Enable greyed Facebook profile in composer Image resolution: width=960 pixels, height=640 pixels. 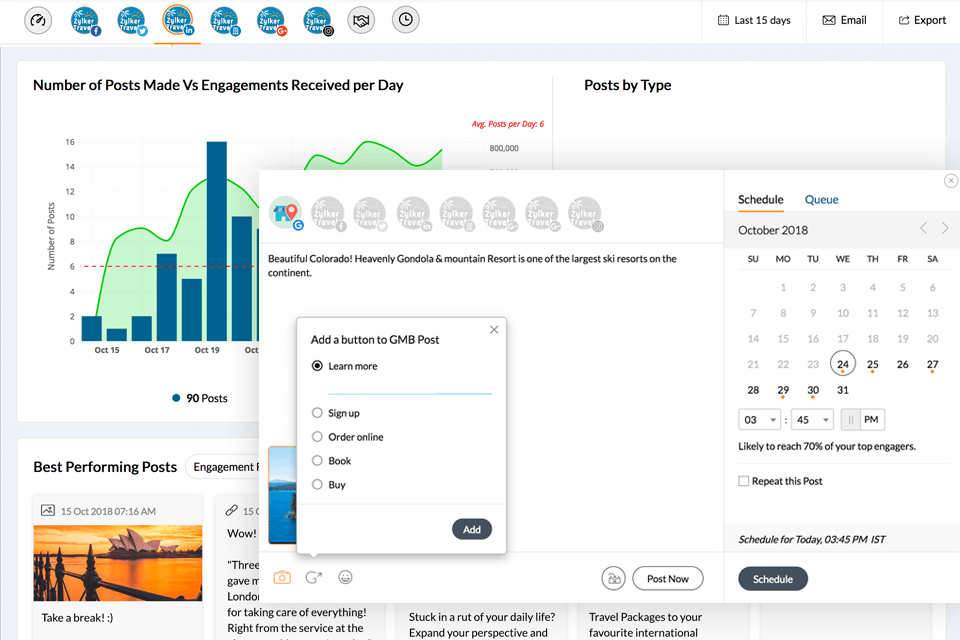point(328,214)
